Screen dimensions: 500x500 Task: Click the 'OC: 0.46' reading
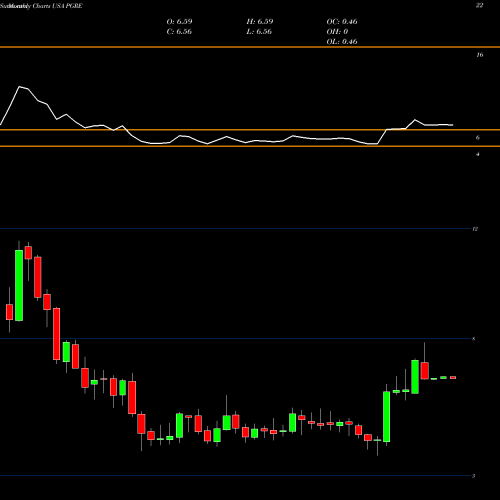(342, 22)
